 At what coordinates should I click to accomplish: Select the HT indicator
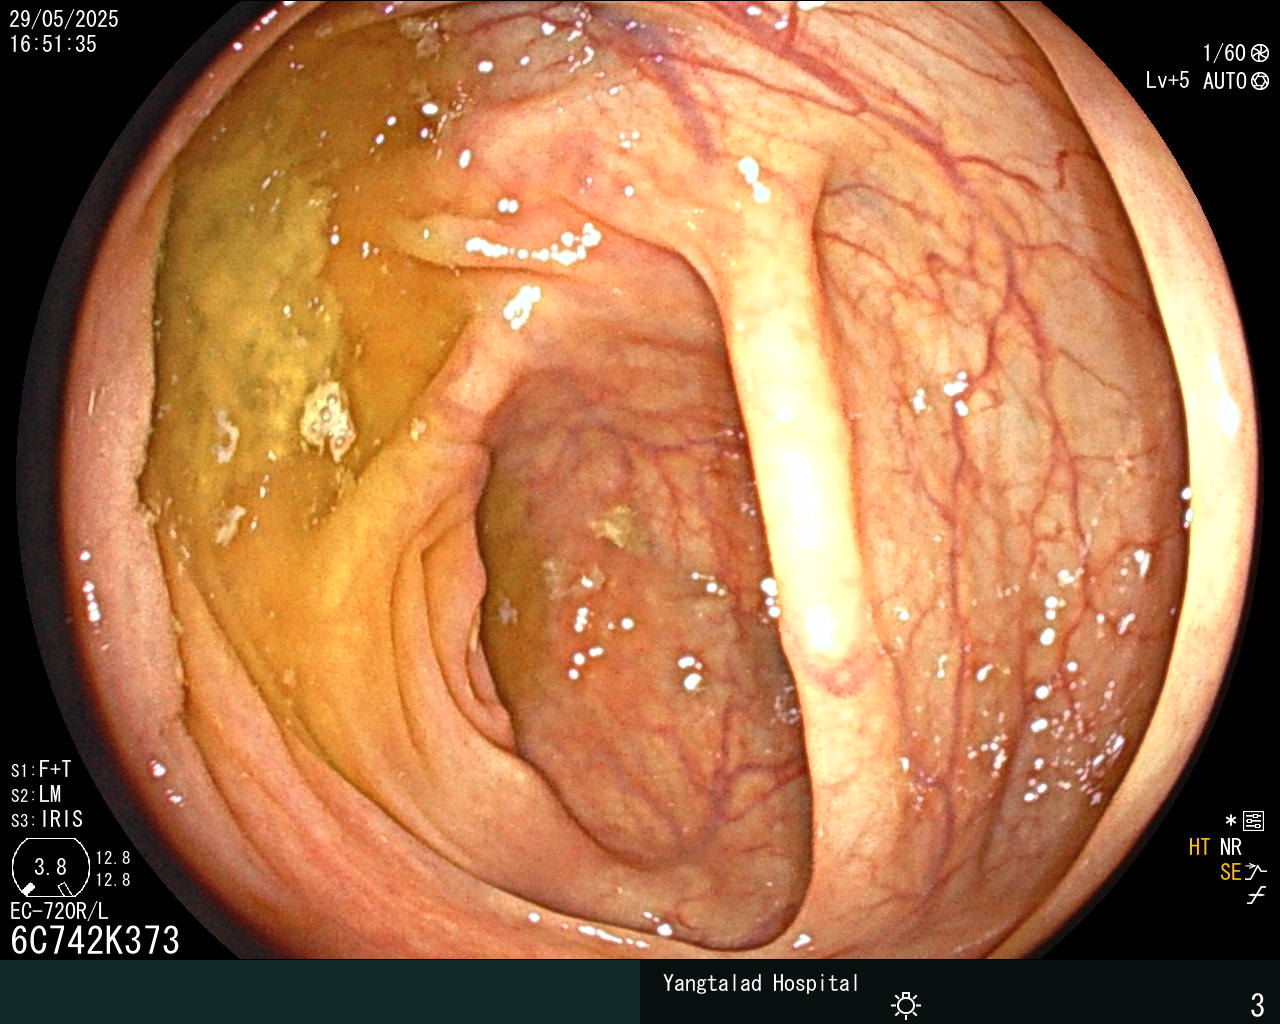(1199, 847)
